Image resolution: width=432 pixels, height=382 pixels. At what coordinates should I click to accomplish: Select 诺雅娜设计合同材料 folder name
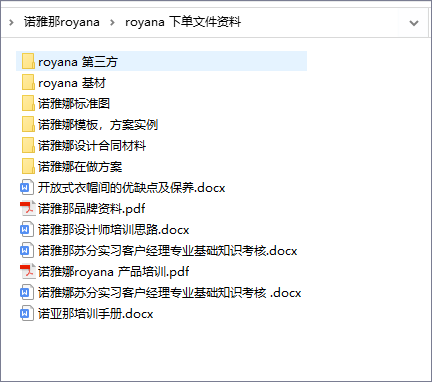click(92, 146)
